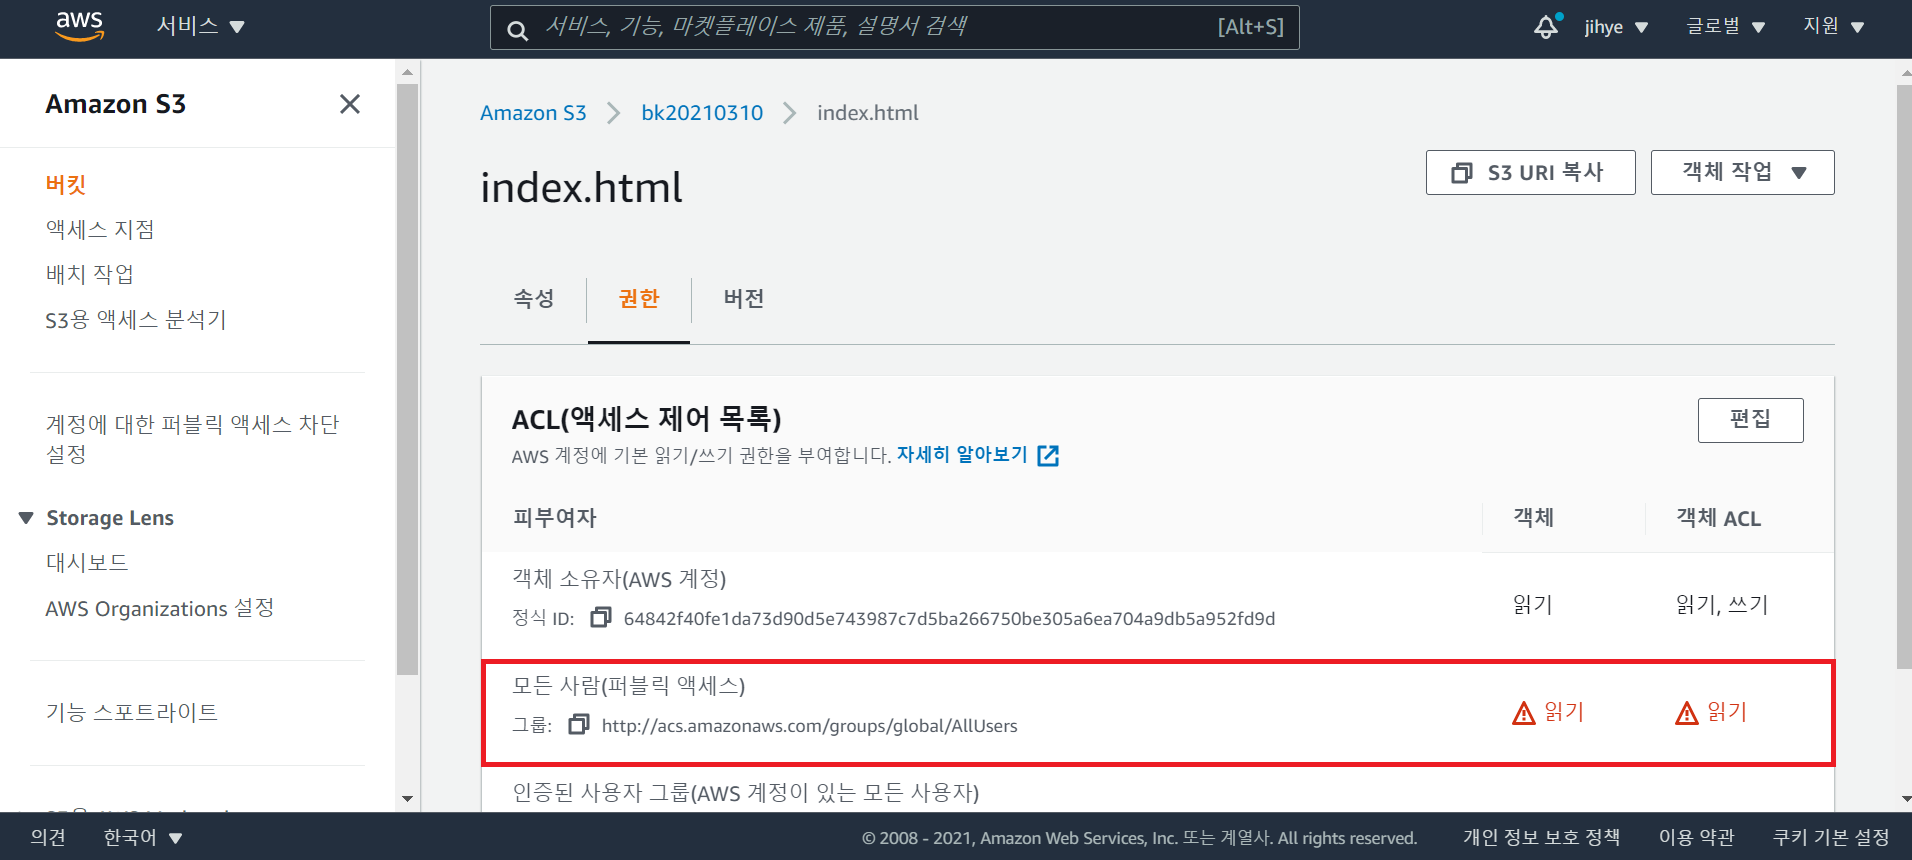Image resolution: width=1912 pixels, height=860 pixels.
Task: Open the notifications bell icon
Action: (x=1547, y=27)
